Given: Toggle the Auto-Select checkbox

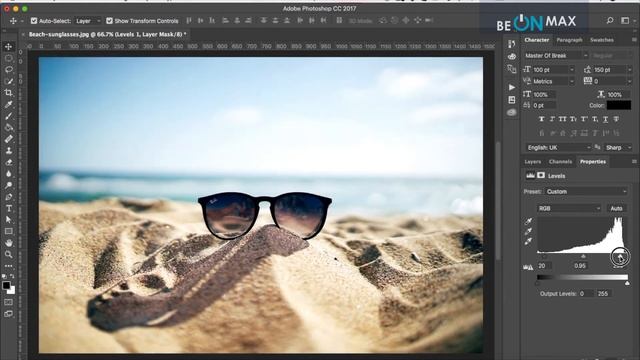Looking at the screenshot, I should click(x=34, y=20).
